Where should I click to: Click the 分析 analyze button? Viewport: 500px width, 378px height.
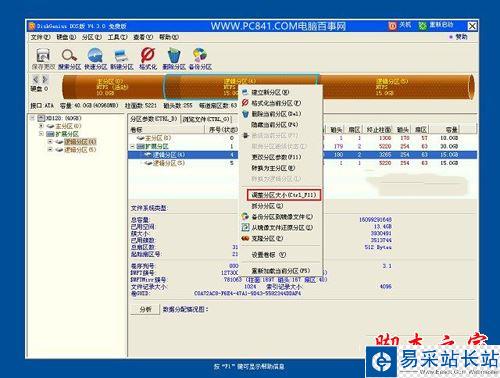pos(145,310)
